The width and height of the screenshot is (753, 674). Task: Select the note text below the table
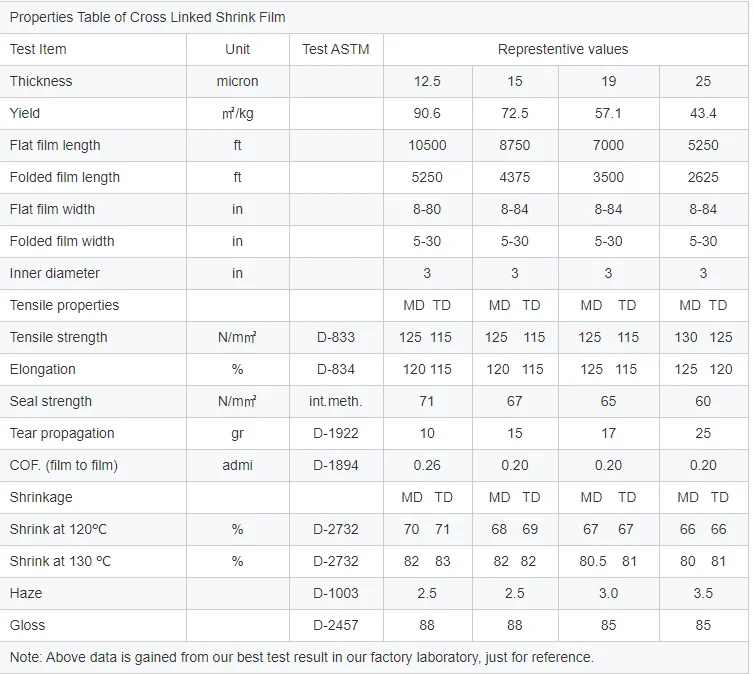tap(302, 657)
